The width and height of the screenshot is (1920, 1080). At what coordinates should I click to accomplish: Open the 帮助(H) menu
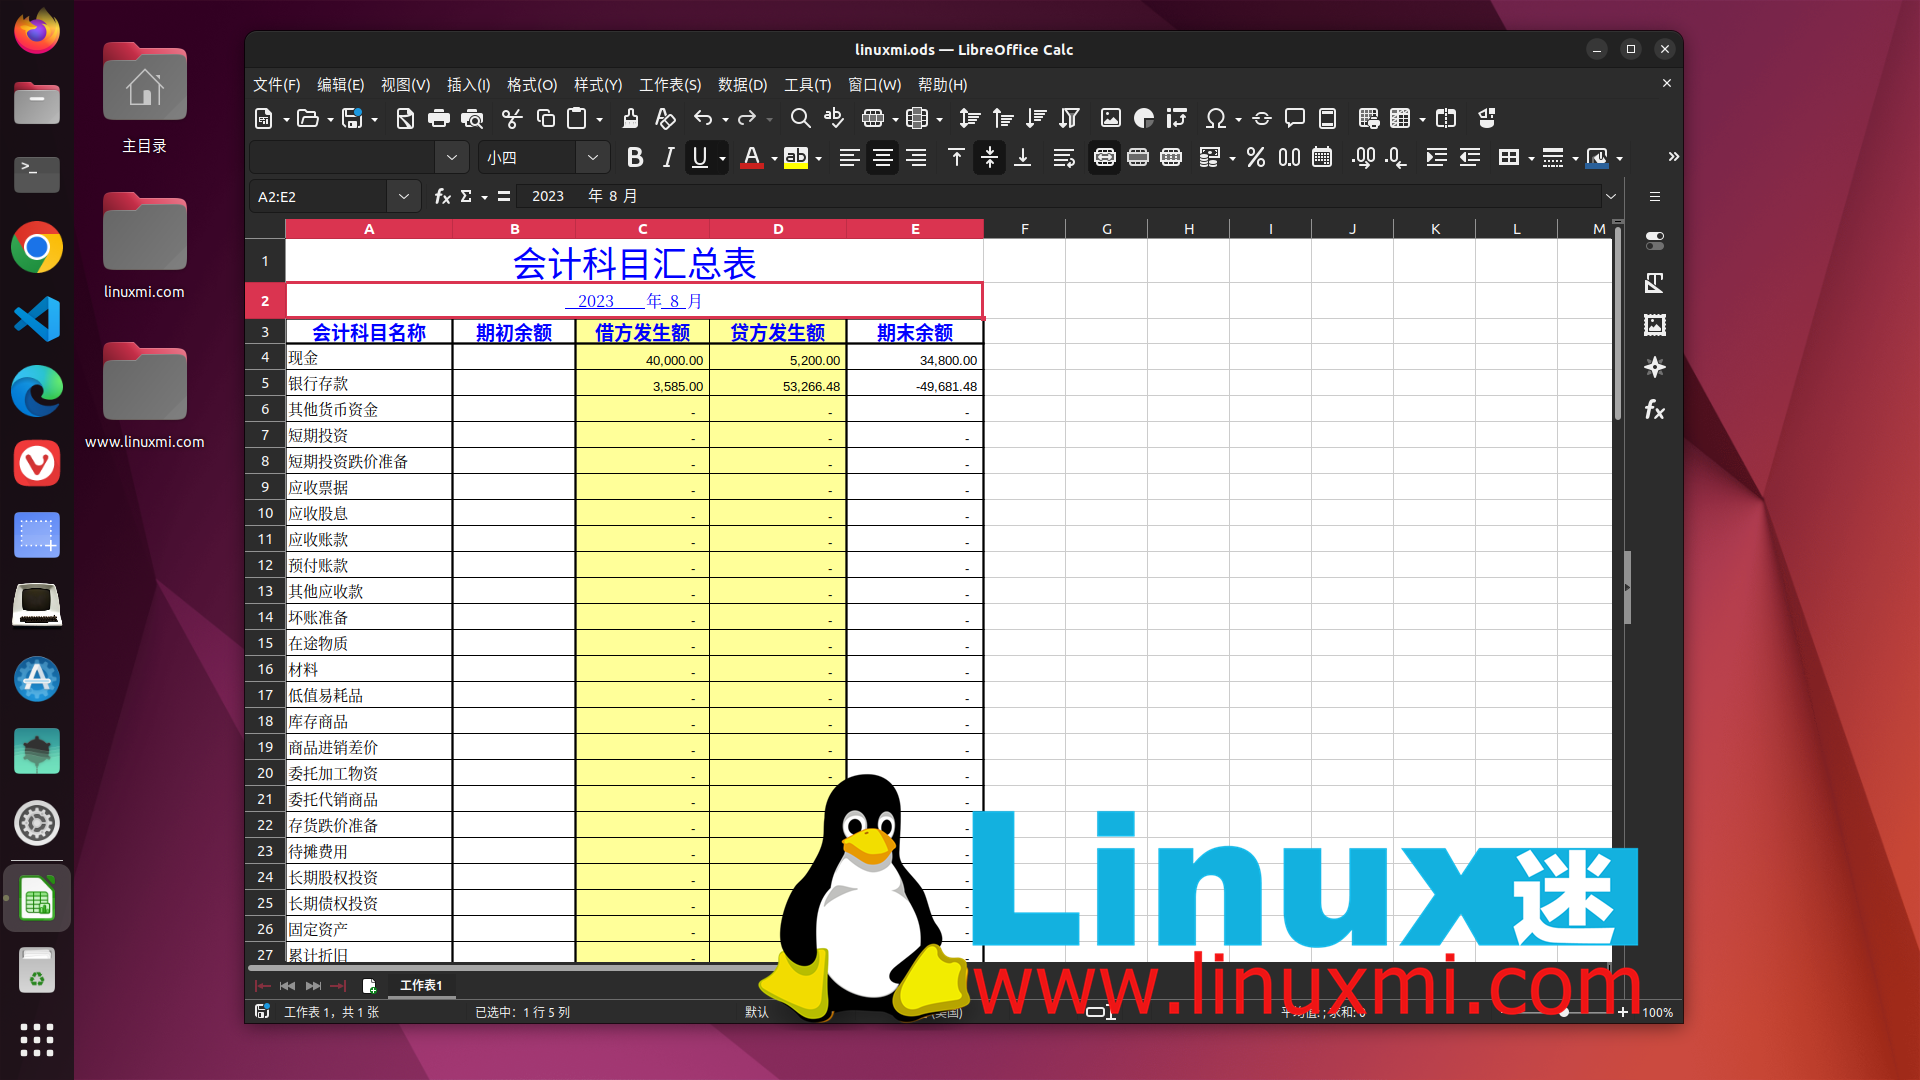[942, 85]
